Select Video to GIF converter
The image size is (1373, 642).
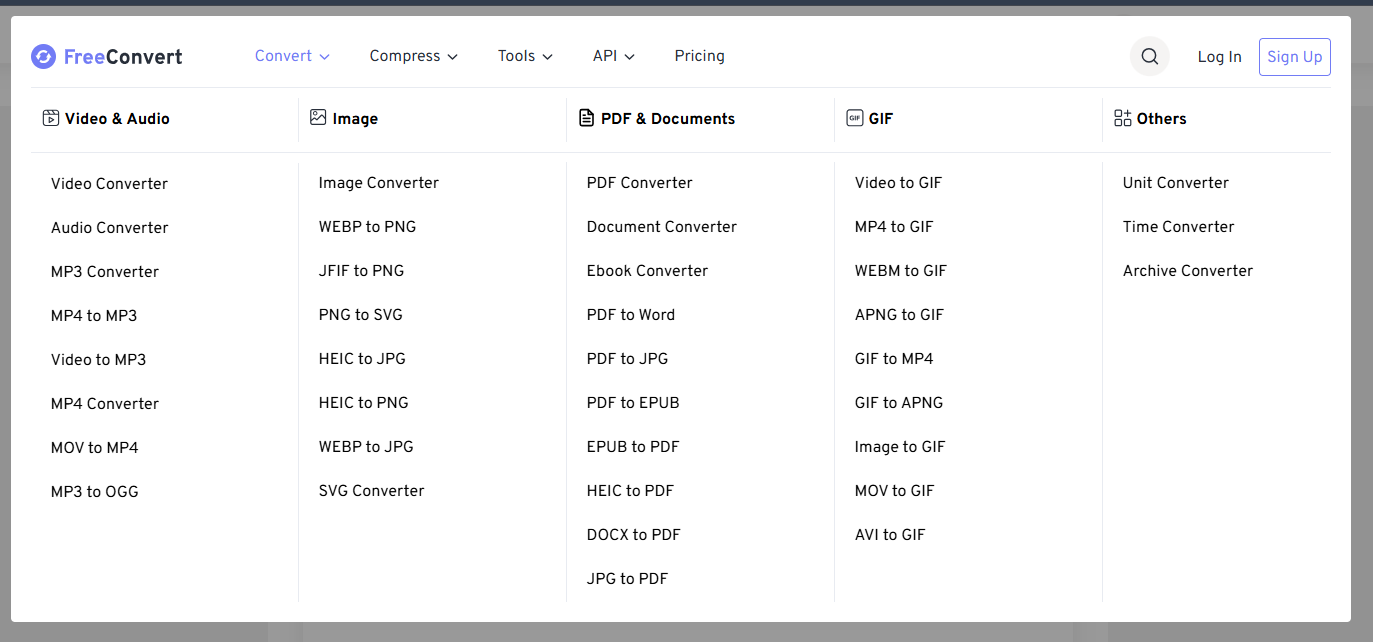click(898, 183)
